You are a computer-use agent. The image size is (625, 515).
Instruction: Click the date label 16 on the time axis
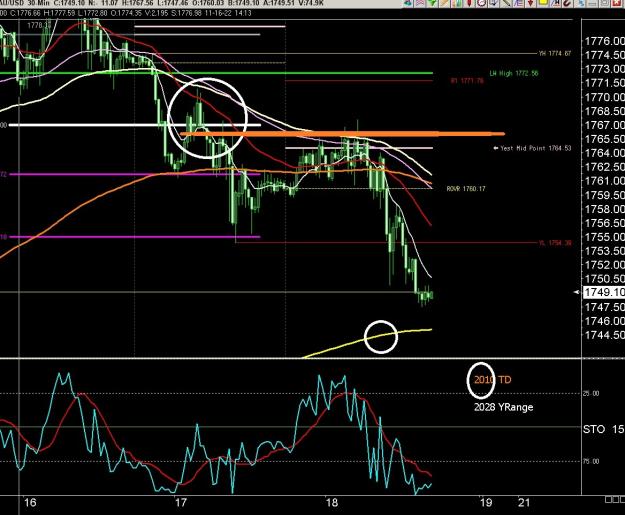click(x=30, y=502)
